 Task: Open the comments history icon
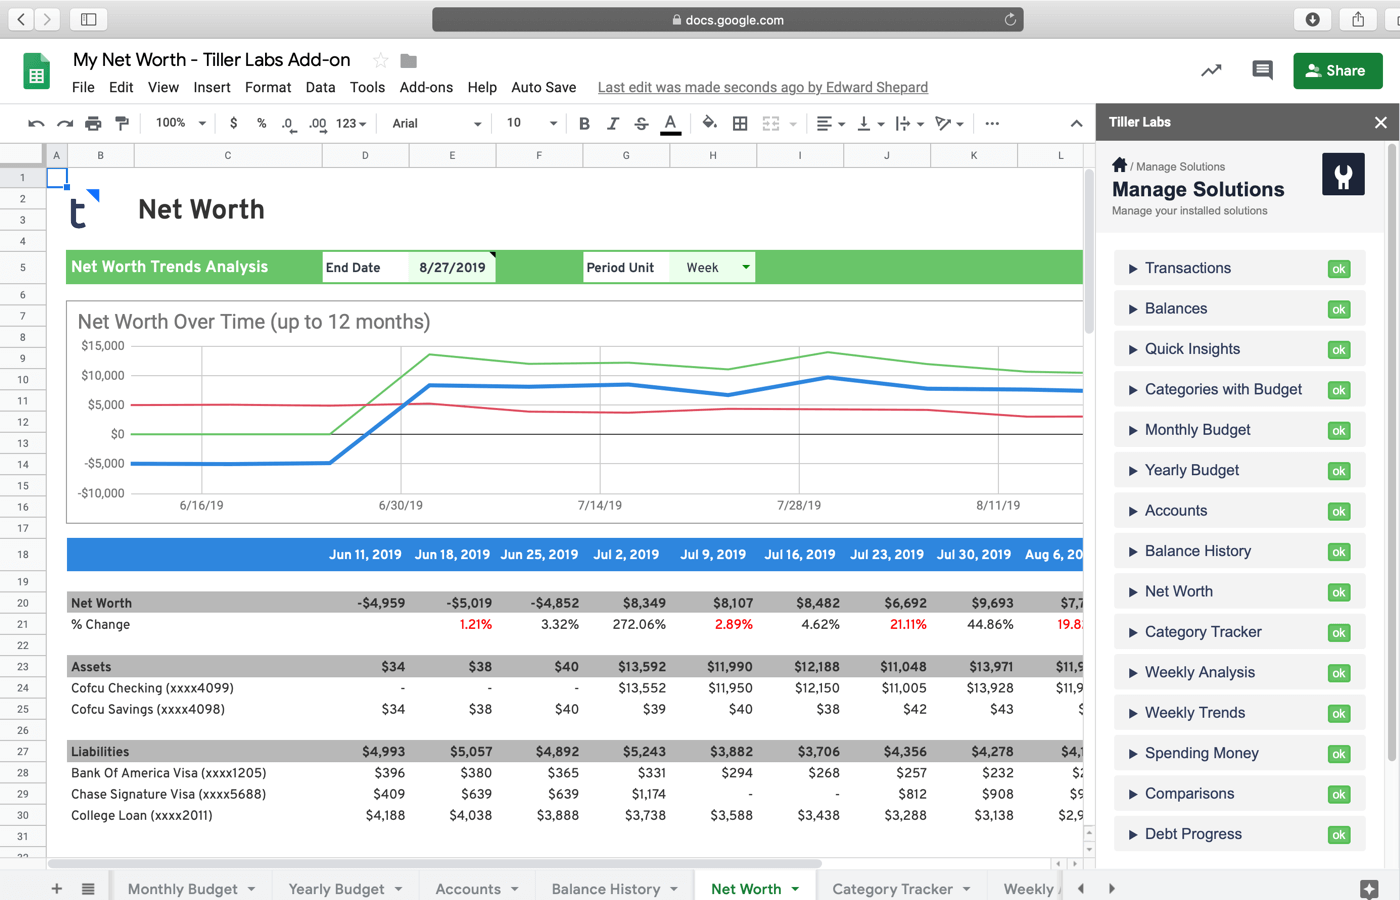1262,70
